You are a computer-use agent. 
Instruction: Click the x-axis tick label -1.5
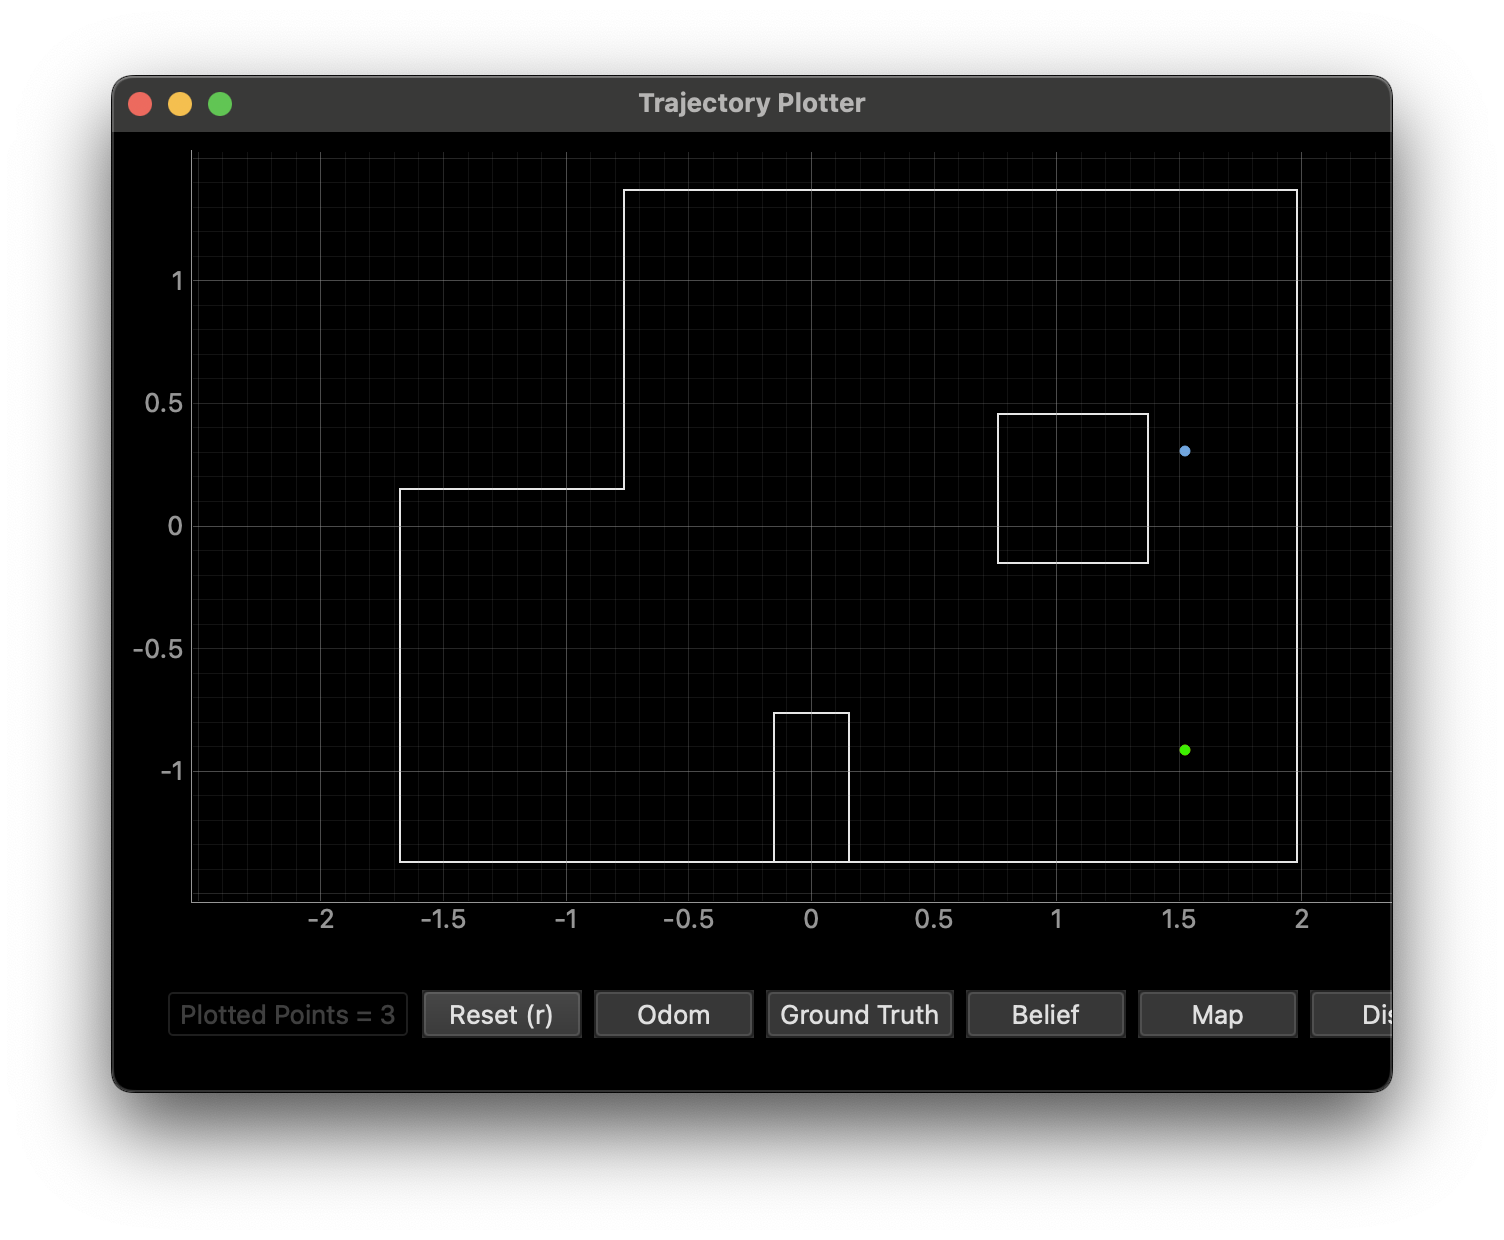(442, 919)
